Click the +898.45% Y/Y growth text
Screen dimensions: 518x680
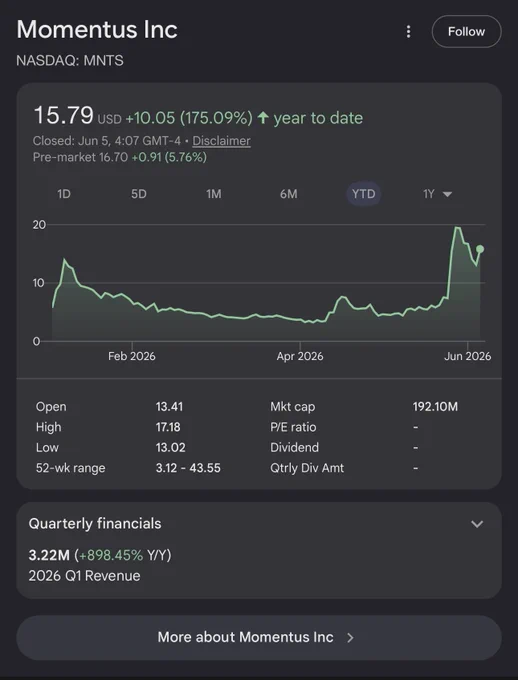(x=125, y=555)
